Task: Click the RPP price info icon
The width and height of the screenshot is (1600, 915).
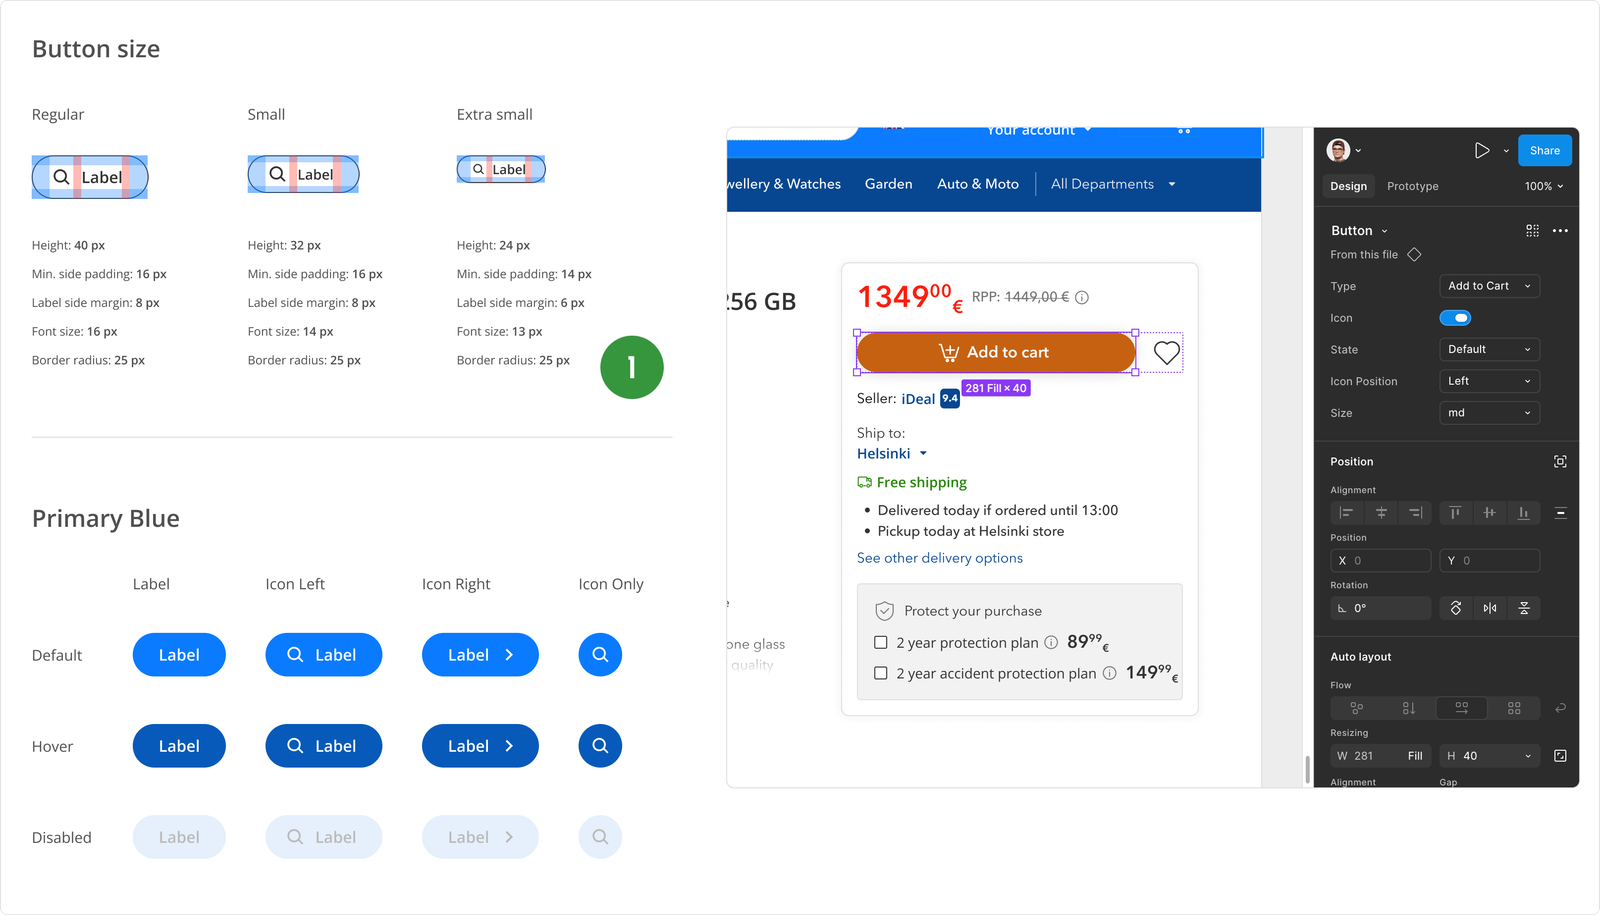Action: pyautogui.click(x=1082, y=297)
